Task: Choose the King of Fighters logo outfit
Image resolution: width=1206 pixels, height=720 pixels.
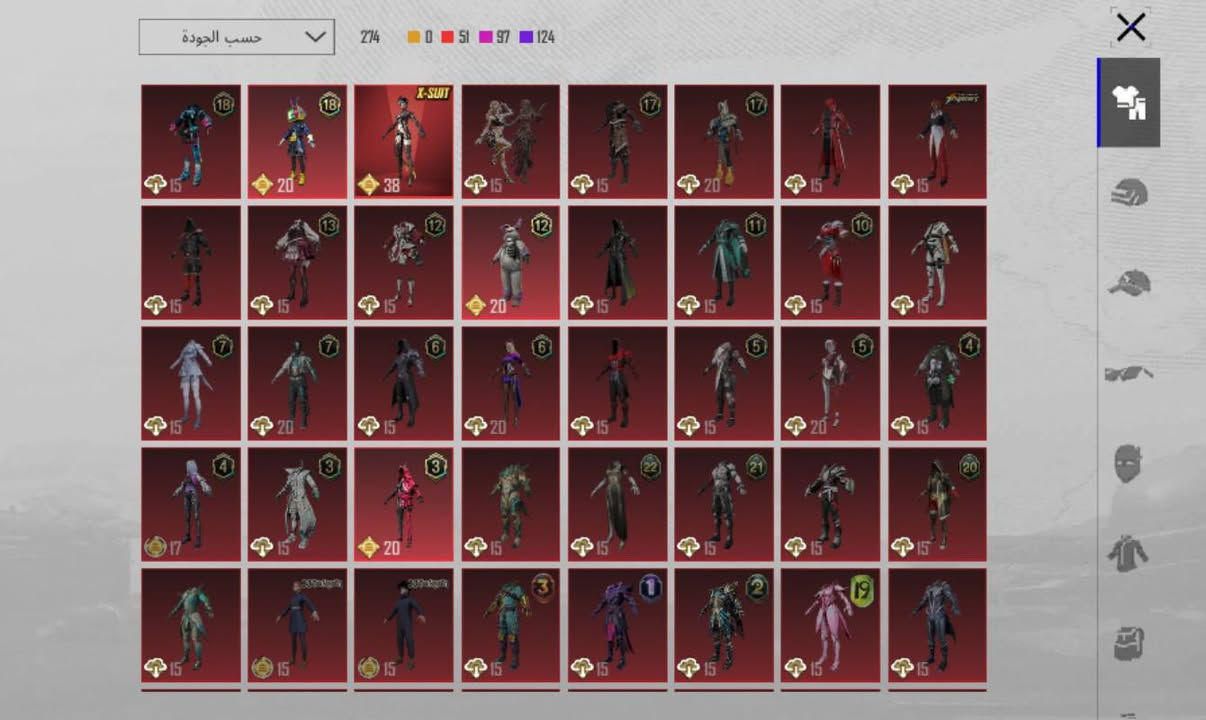Action: (x=937, y=141)
